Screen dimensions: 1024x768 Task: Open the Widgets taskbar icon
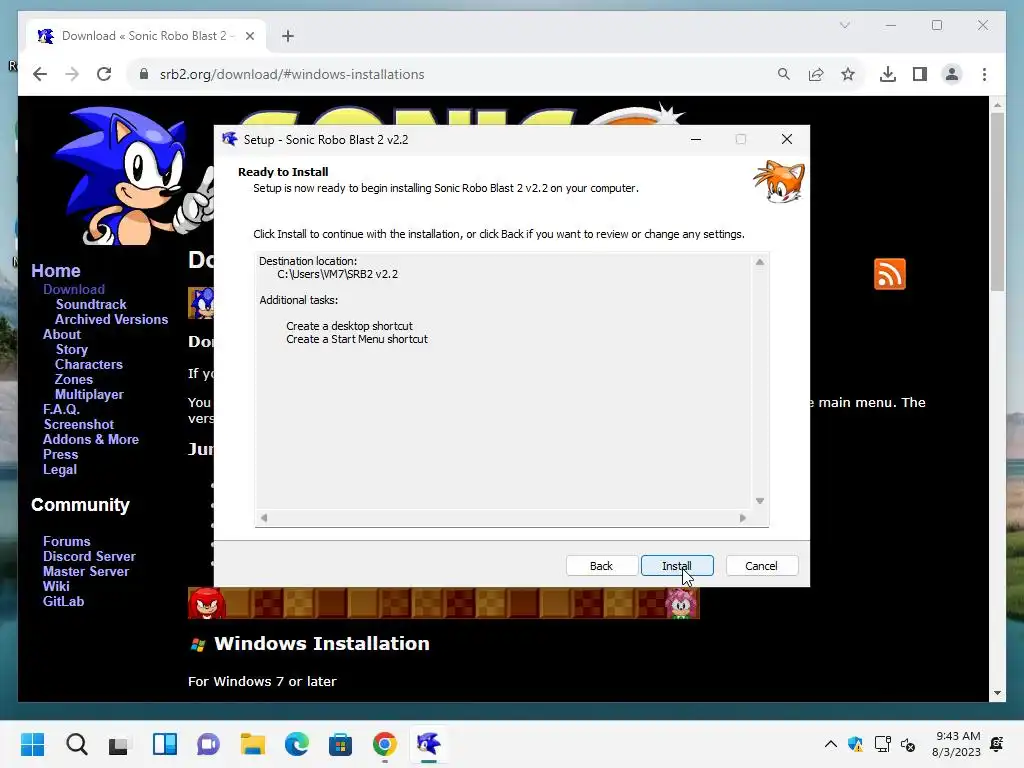click(x=165, y=744)
